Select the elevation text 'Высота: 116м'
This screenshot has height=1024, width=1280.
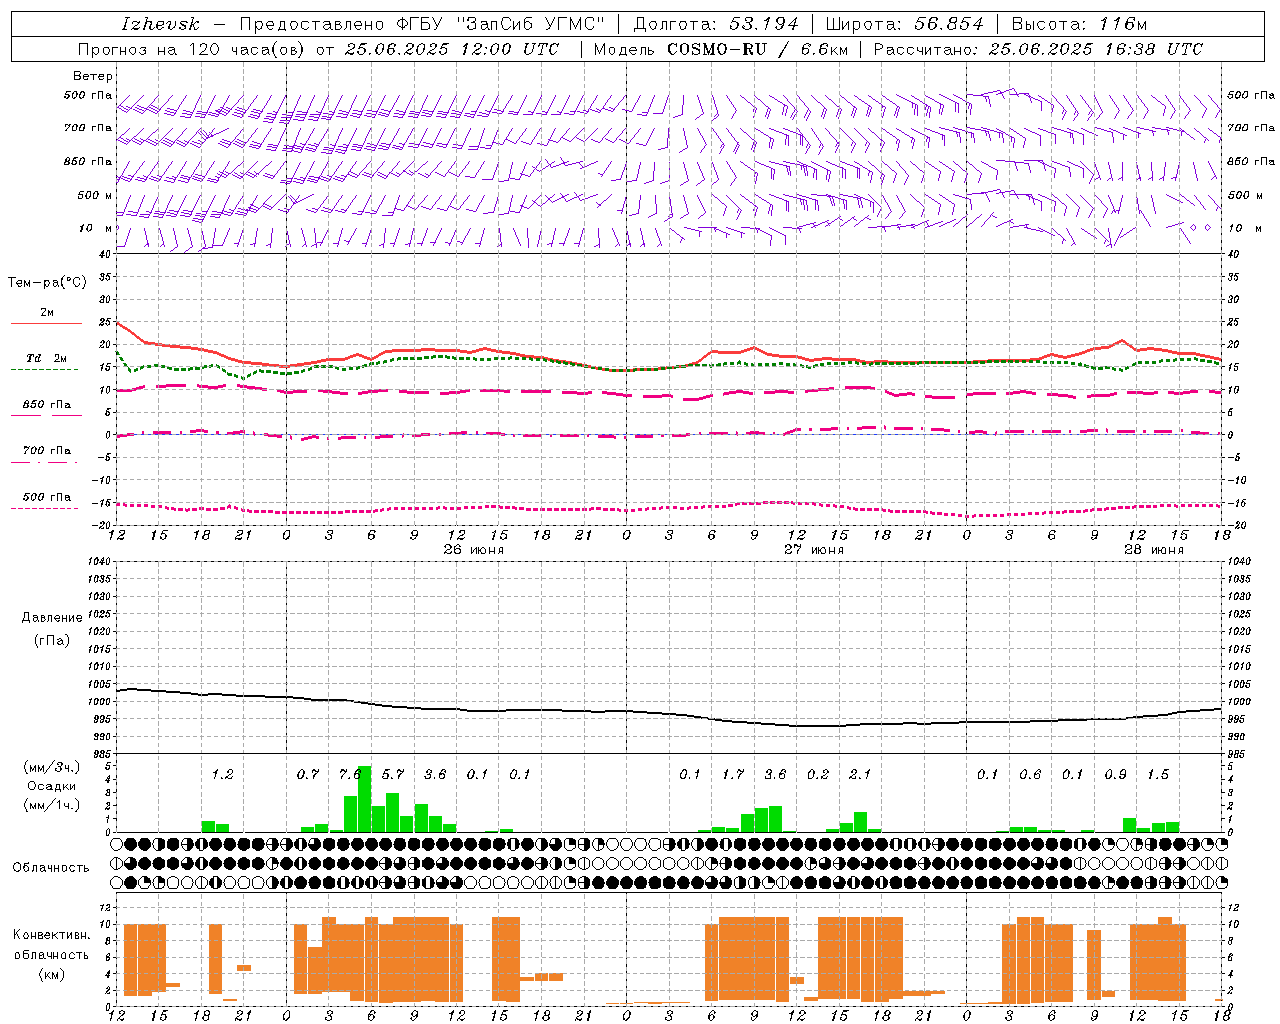[x=1079, y=24]
